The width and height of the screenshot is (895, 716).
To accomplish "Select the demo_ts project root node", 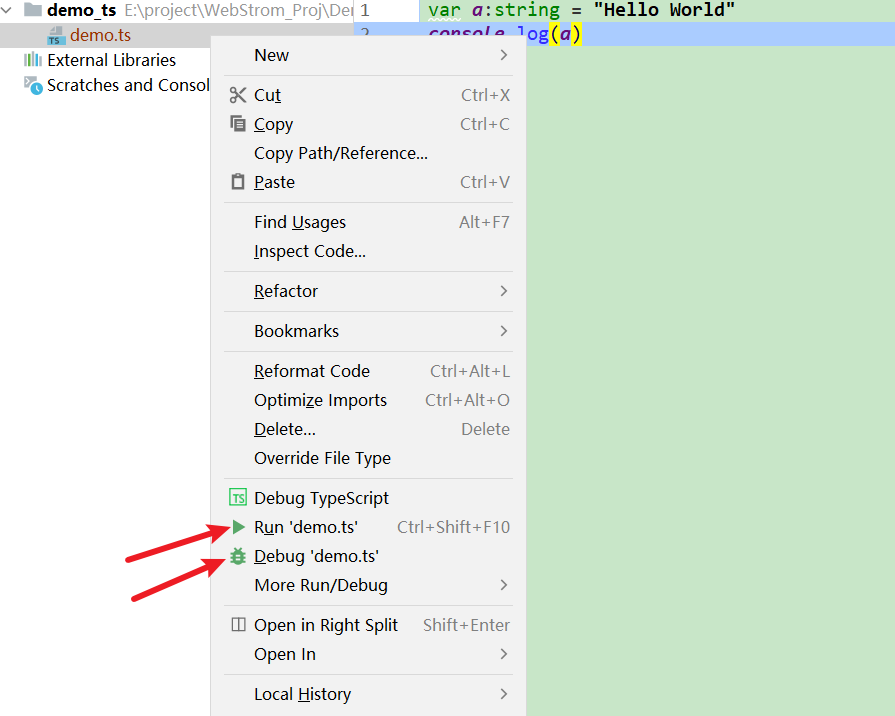I will (82, 10).
